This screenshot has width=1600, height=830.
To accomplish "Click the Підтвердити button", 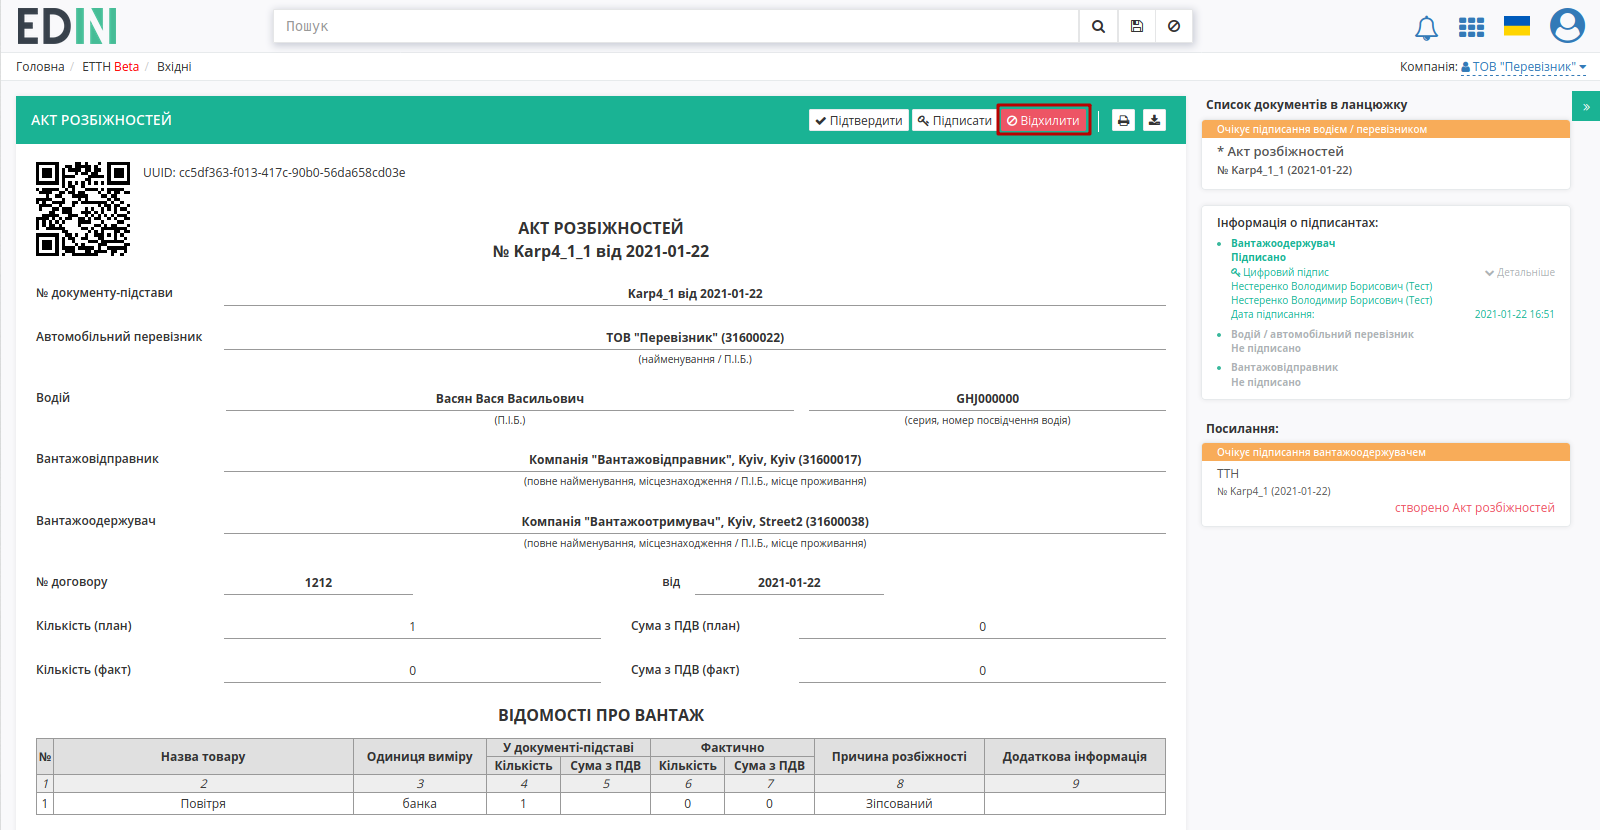I will point(859,120).
